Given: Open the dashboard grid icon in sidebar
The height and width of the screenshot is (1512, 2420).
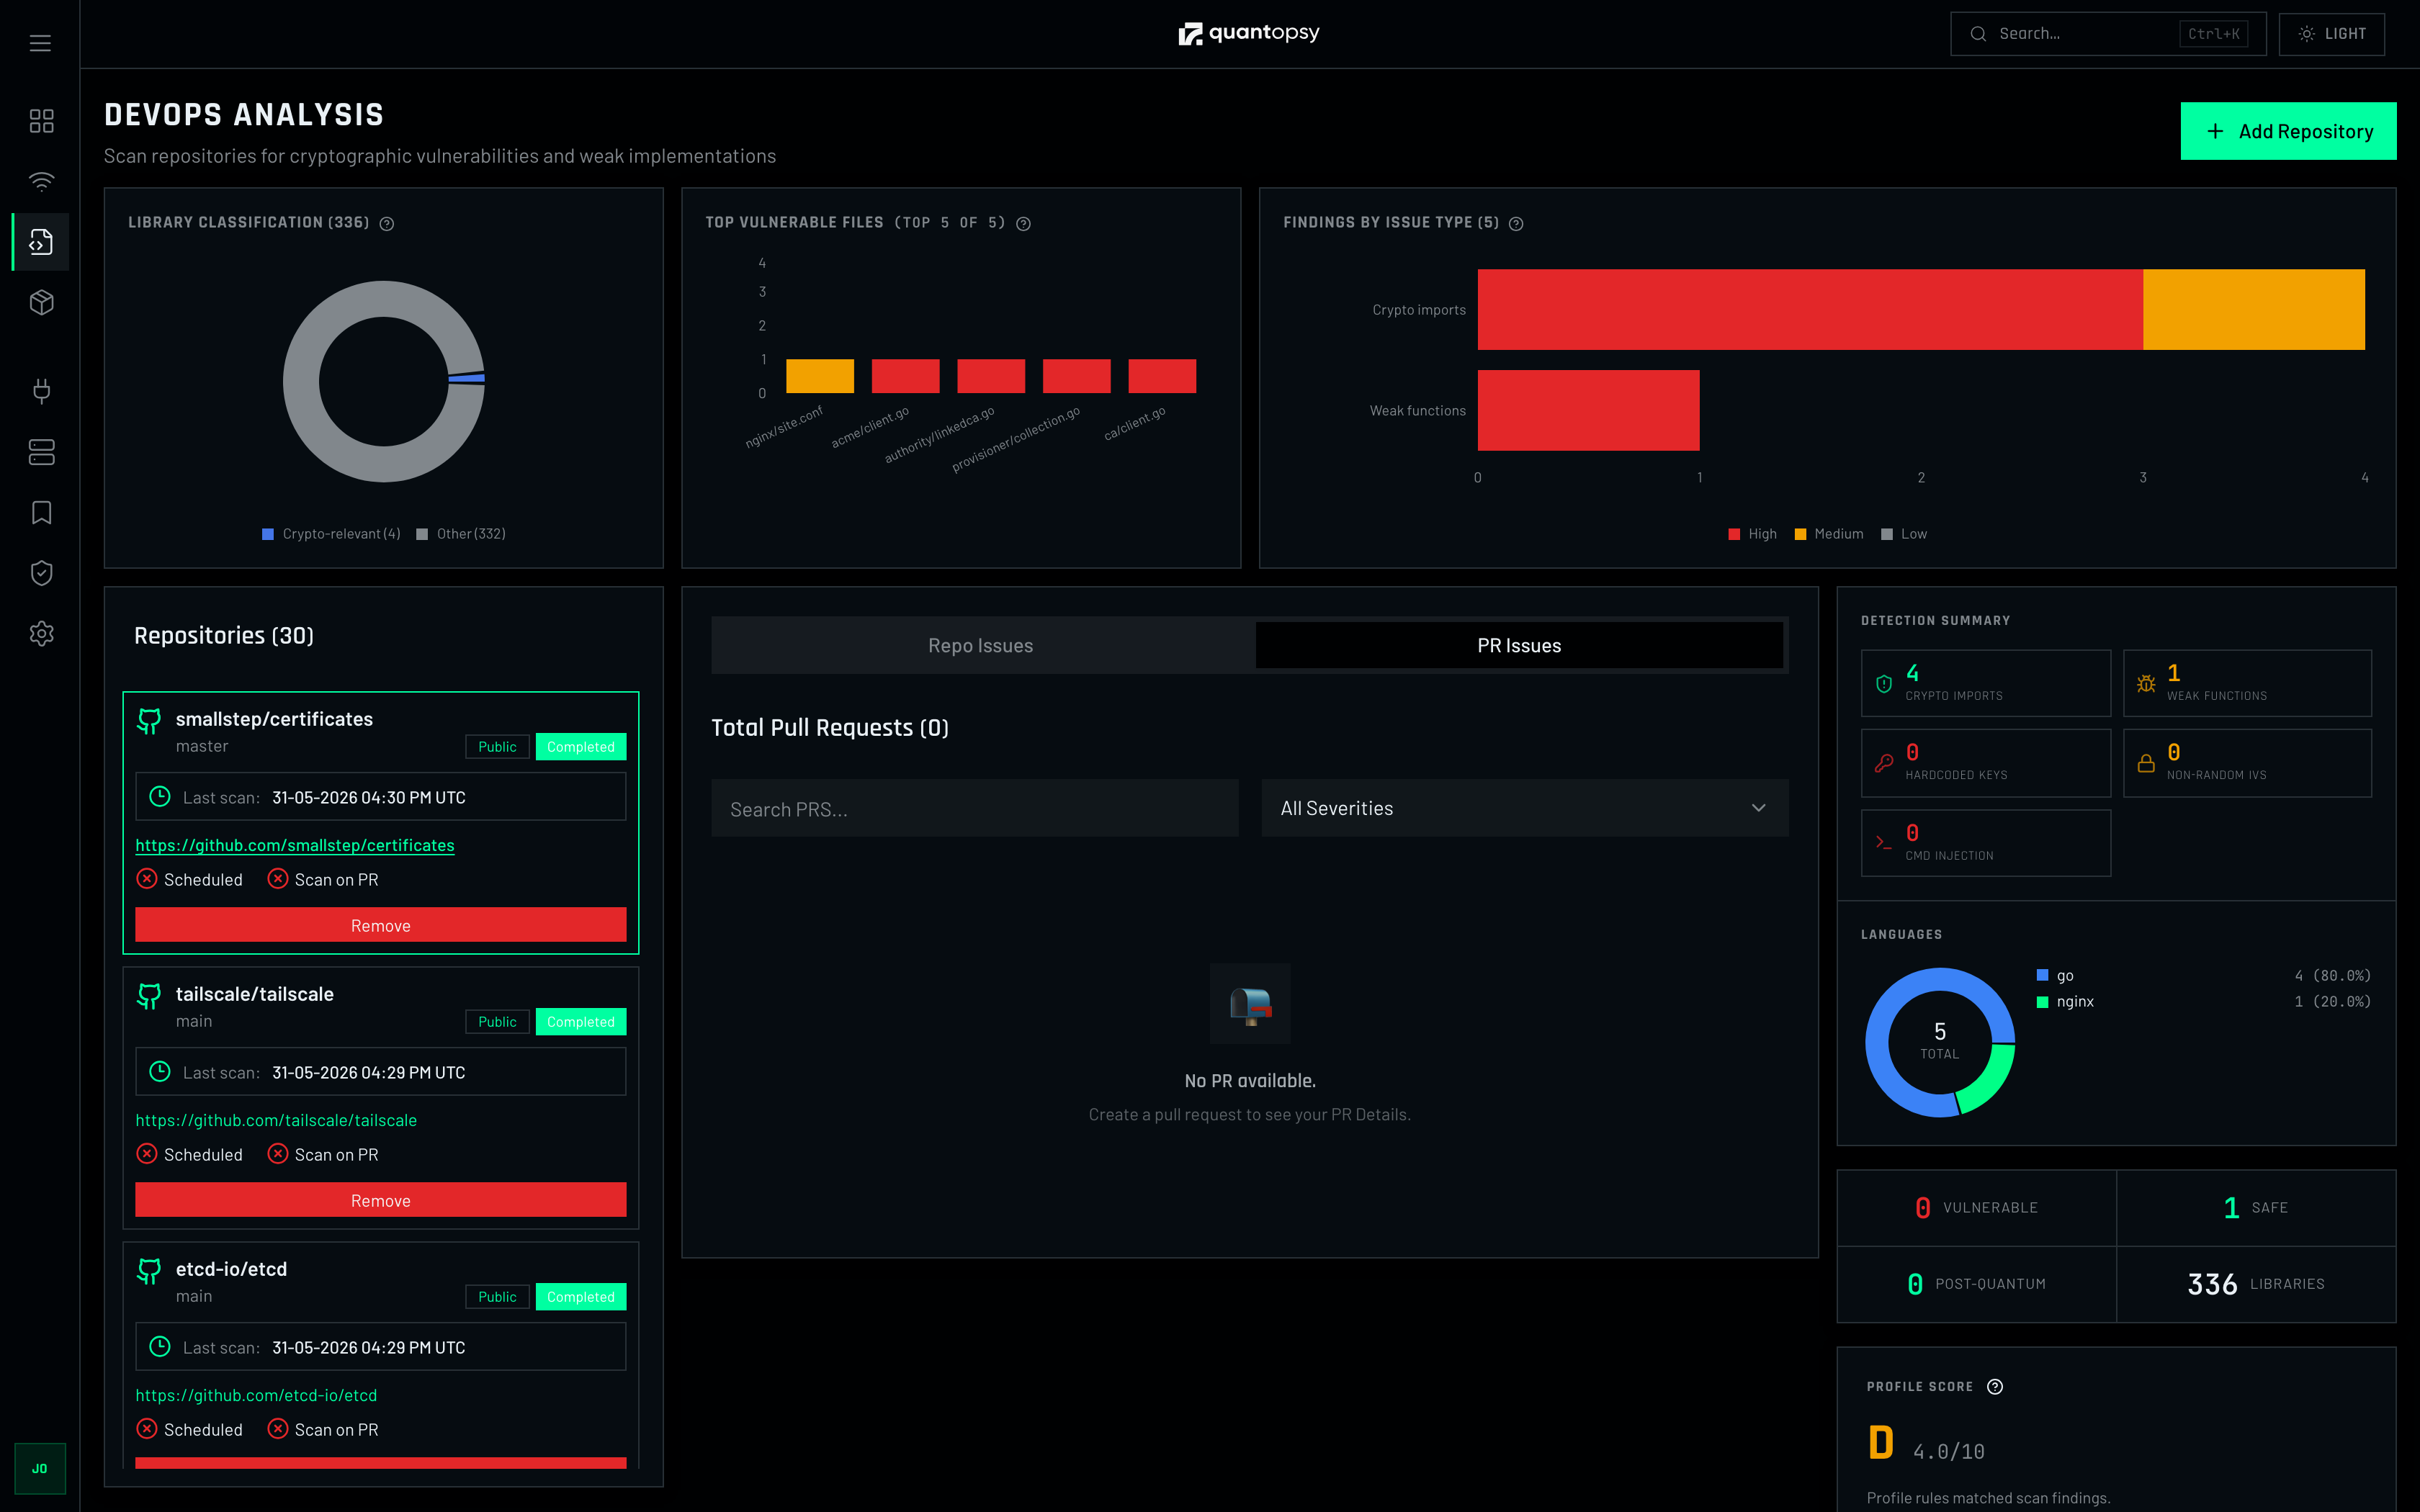Looking at the screenshot, I should pos(41,121).
